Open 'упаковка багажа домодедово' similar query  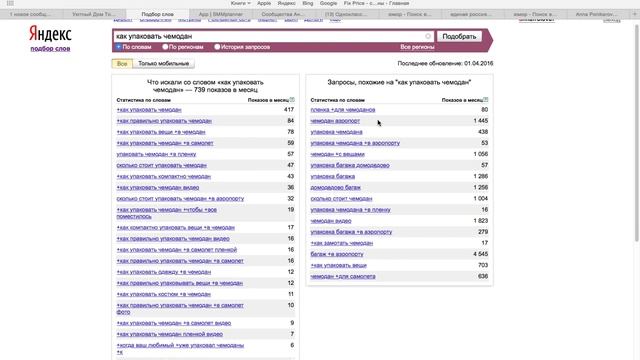tap(350, 165)
